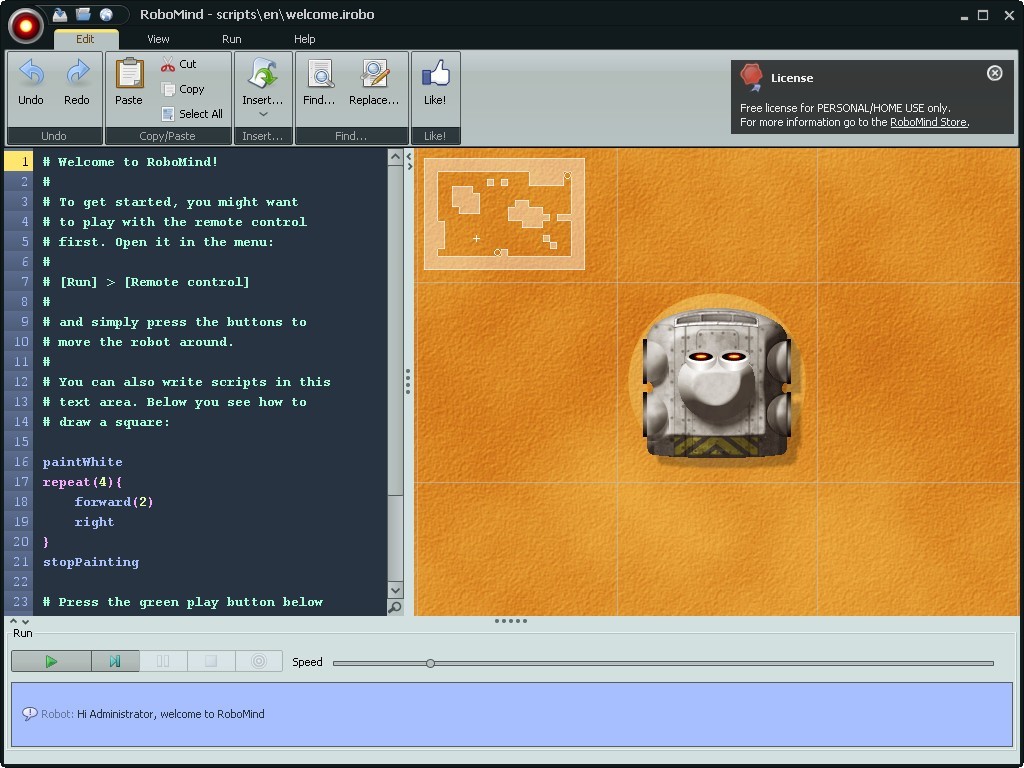Screen dimensions: 1024x768
Task: Expand the Insert... dropdown arrow
Action: pos(263,114)
